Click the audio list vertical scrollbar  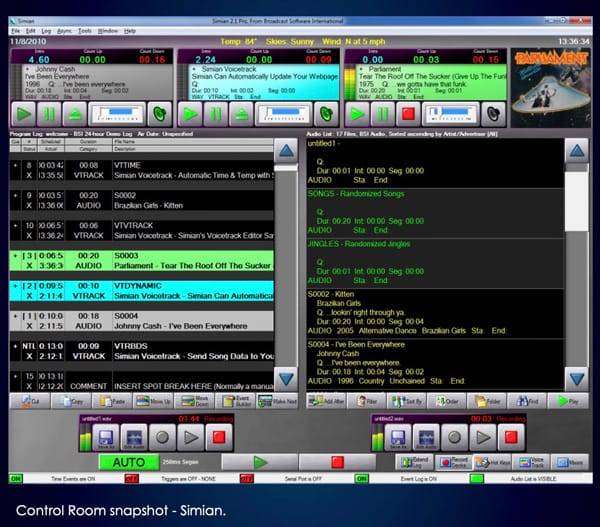click(x=577, y=265)
